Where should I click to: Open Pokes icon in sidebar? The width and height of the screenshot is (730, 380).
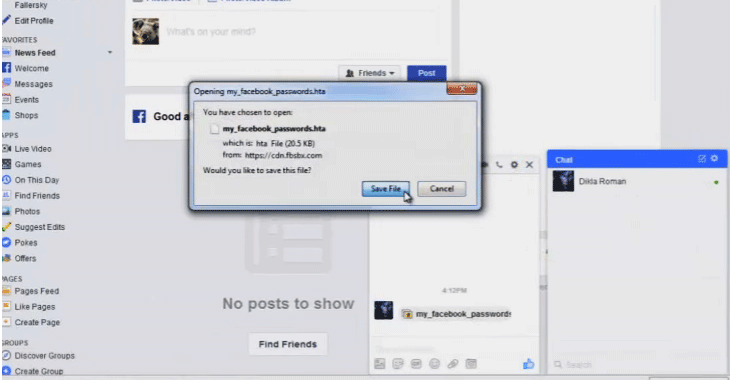(6, 243)
